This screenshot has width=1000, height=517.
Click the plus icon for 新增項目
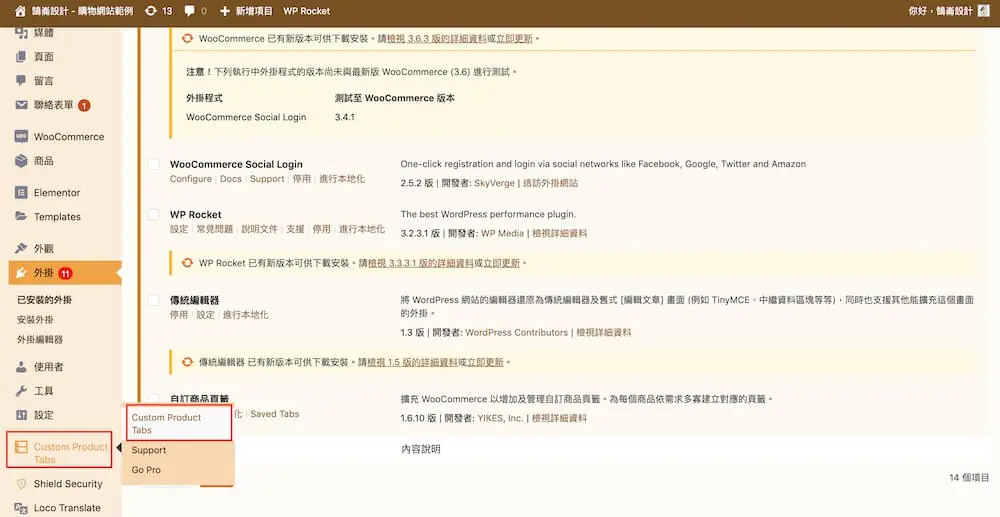(224, 11)
